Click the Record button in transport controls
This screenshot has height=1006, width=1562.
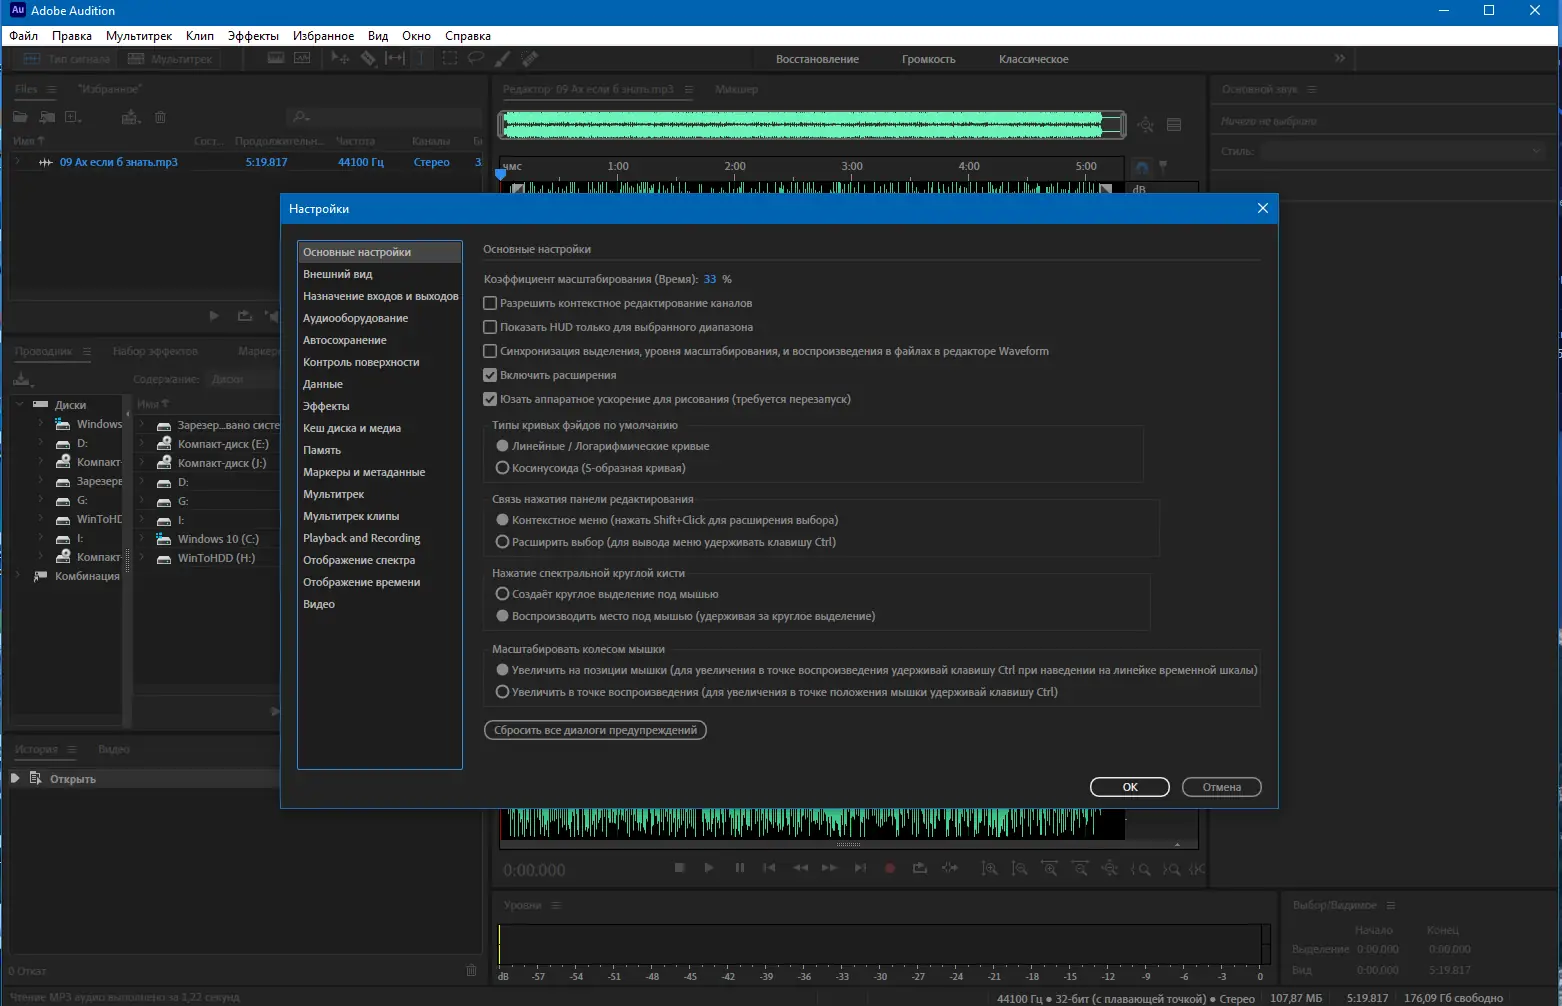pyautogui.click(x=889, y=867)
